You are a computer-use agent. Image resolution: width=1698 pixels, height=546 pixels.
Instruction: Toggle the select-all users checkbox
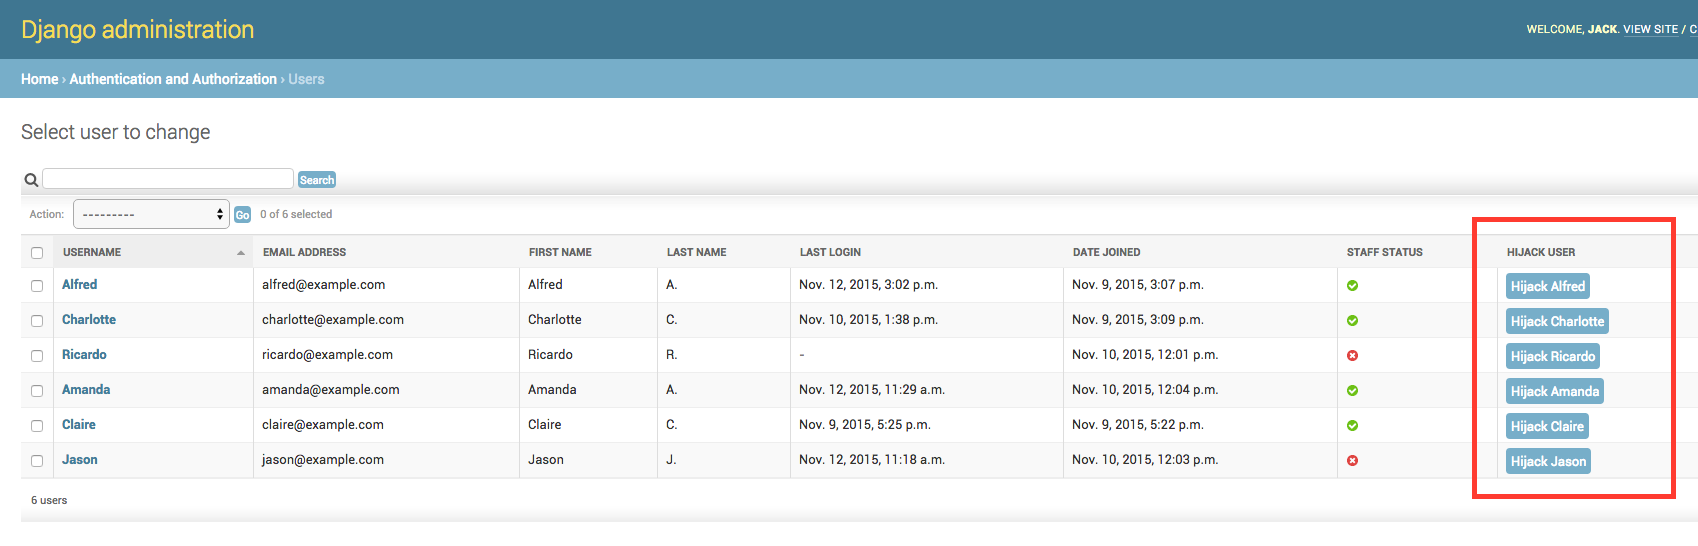(37, 253)
